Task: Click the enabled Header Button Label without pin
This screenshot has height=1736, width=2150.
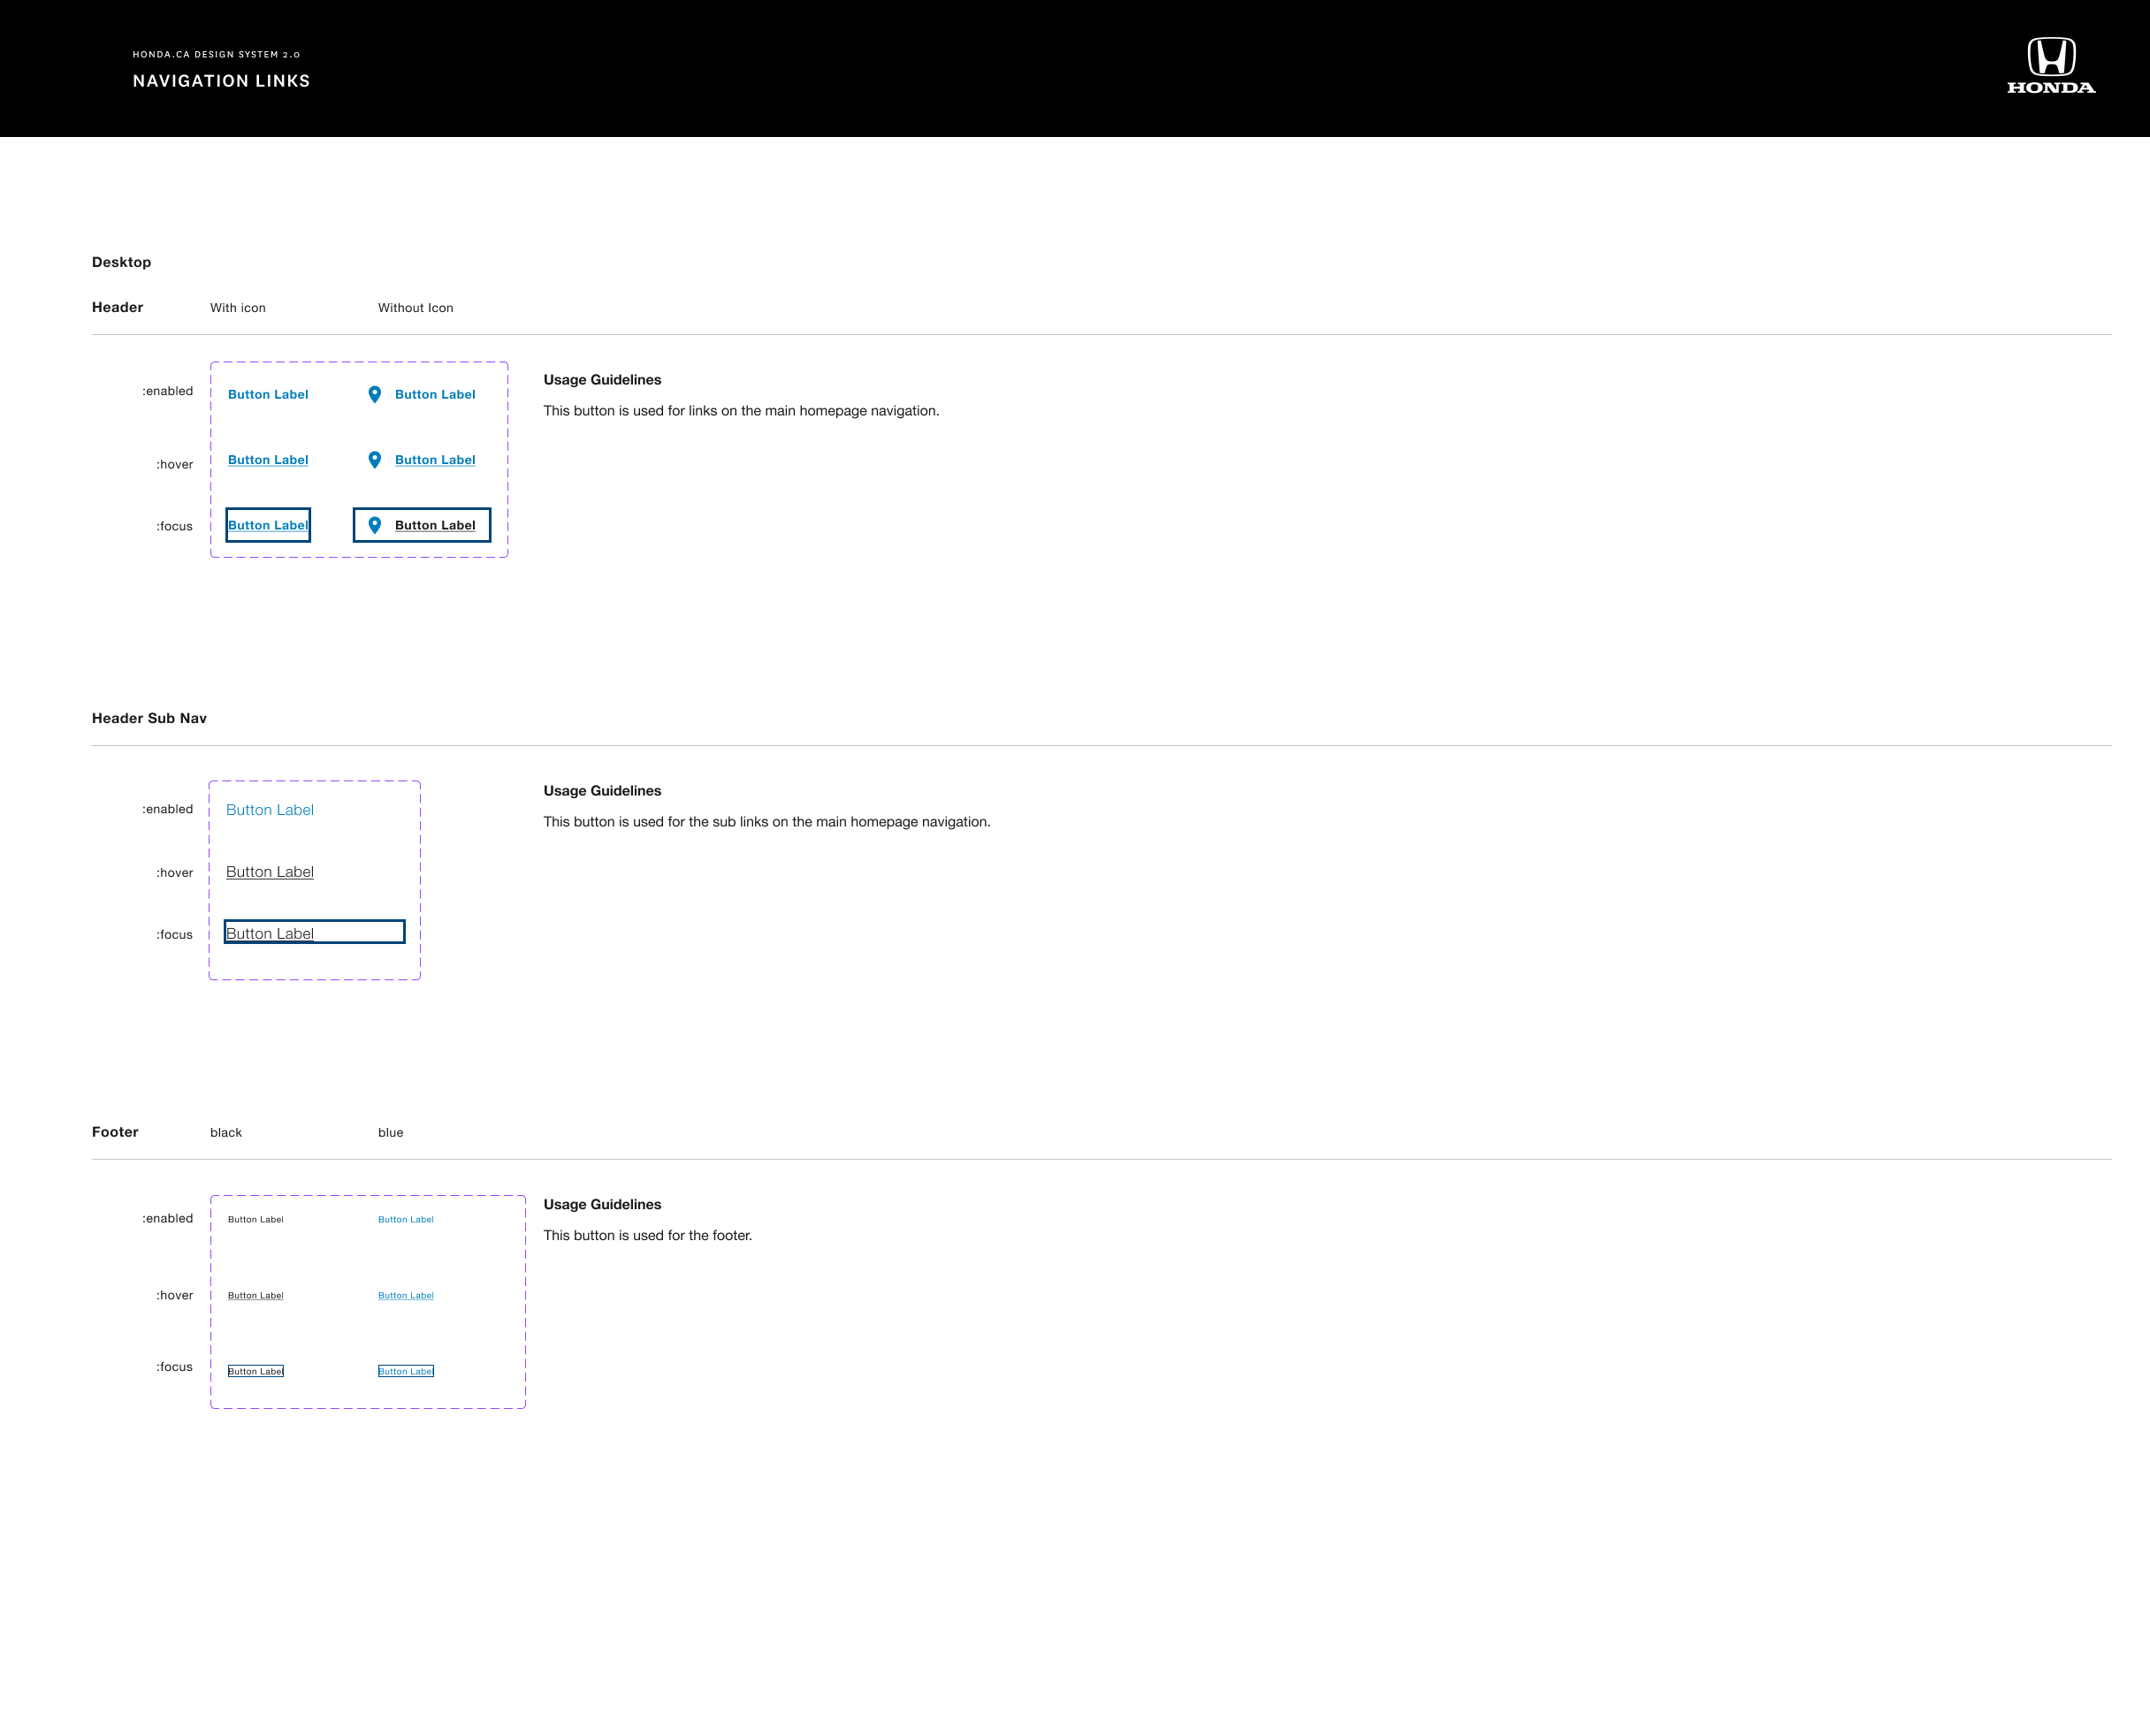Action: point(268,395)
